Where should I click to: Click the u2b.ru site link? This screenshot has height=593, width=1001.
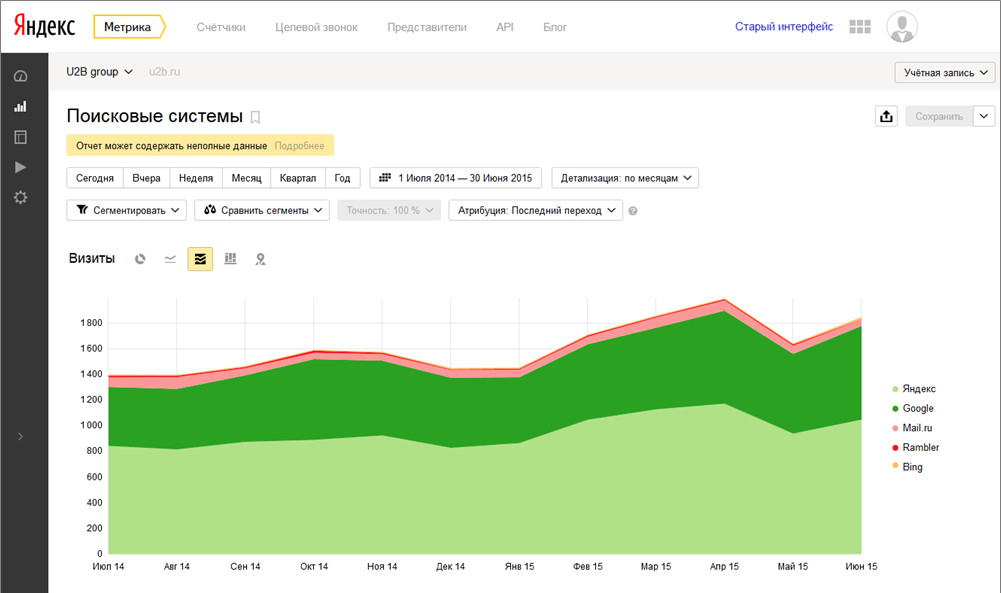(x=165, y=72)
